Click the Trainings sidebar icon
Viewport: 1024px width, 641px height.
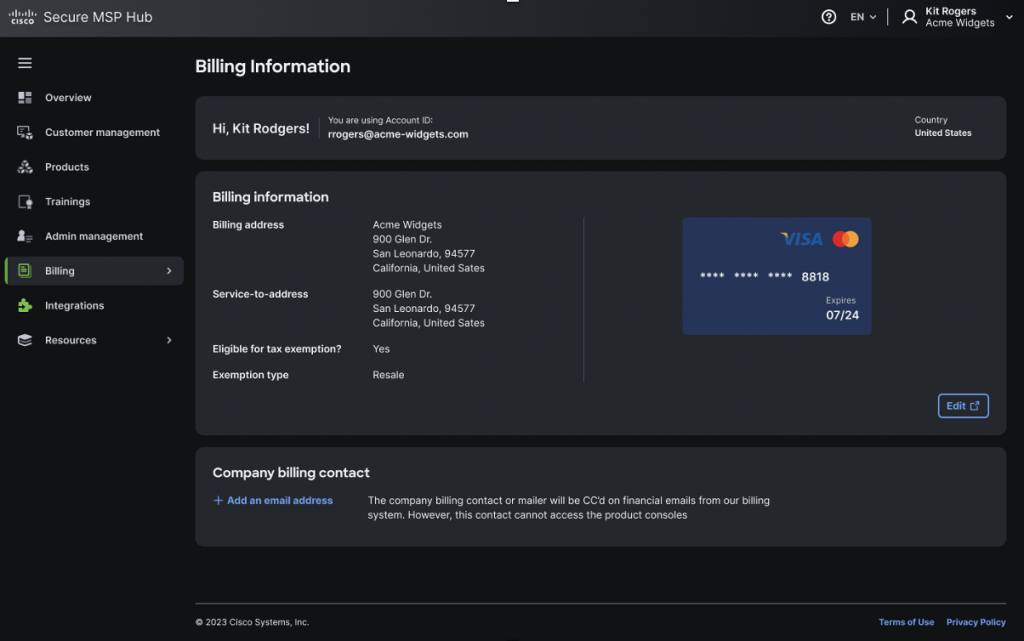click(x=25, y=202)
